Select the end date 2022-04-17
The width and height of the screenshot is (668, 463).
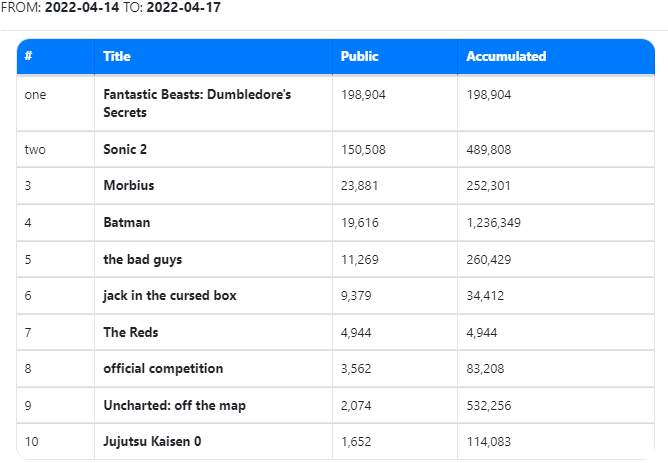tap(184, 7)
